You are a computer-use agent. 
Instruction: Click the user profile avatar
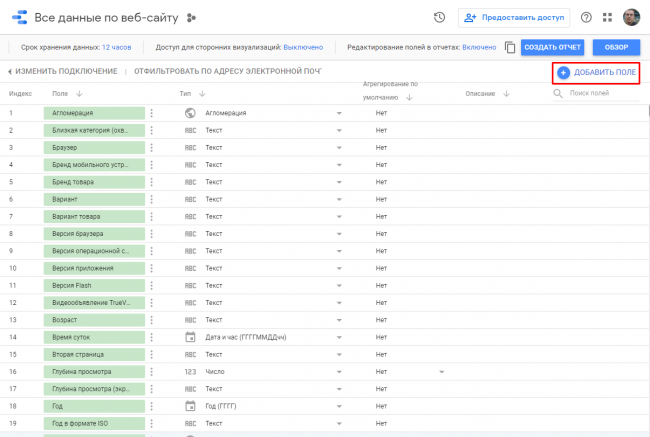pyautogui.click(x=631, y=17)
